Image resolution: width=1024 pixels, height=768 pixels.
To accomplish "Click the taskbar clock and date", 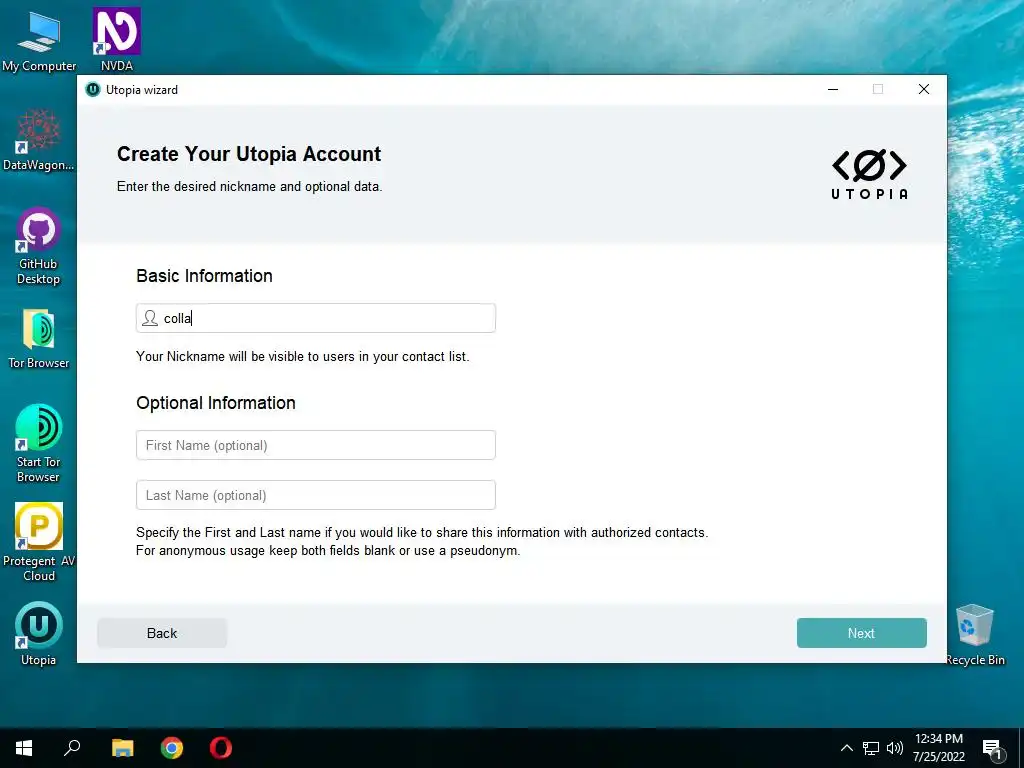I will pyautogui.click(x=938, y=748).
